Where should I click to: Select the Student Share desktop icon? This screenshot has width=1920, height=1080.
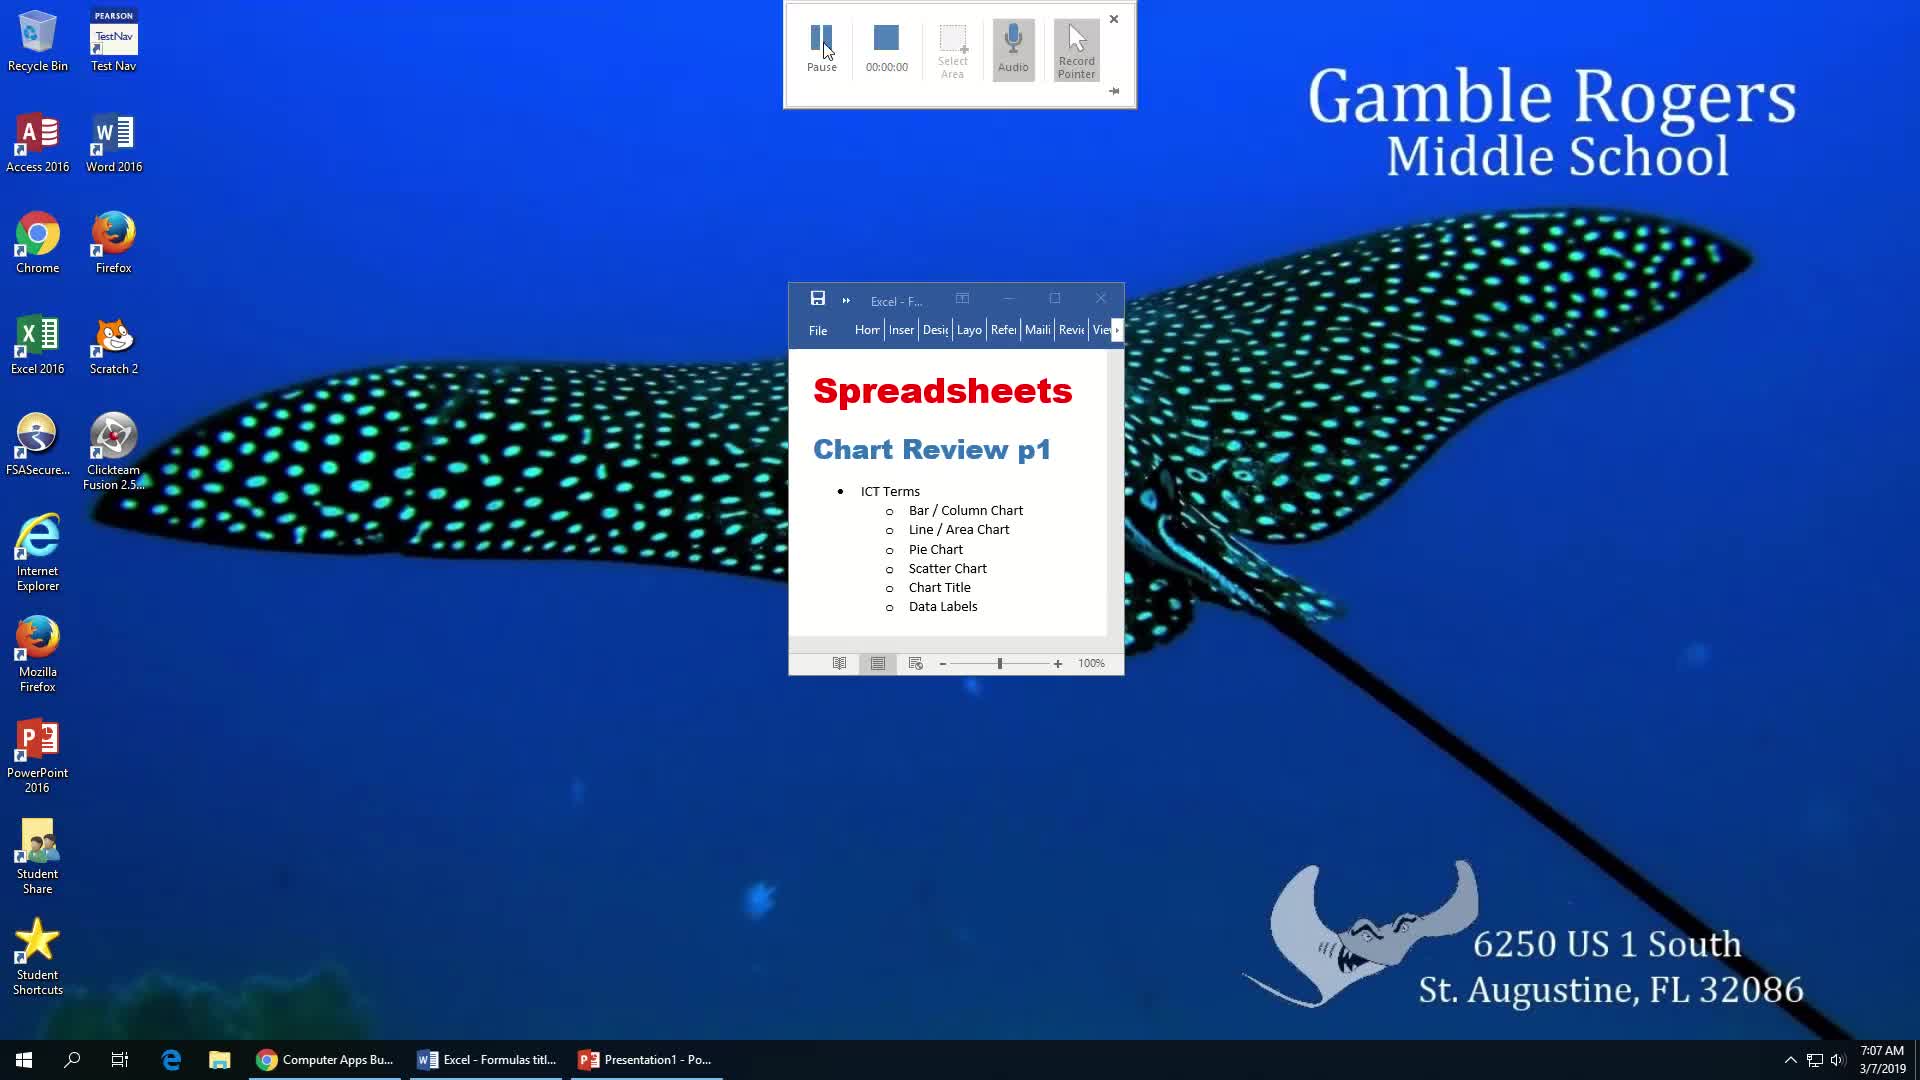38,856
